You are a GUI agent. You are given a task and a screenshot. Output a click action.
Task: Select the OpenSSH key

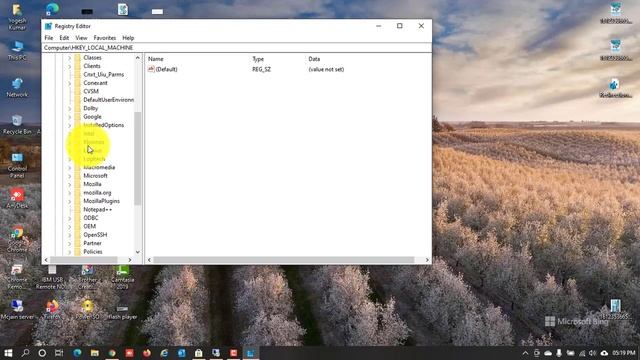pos(95,235)
